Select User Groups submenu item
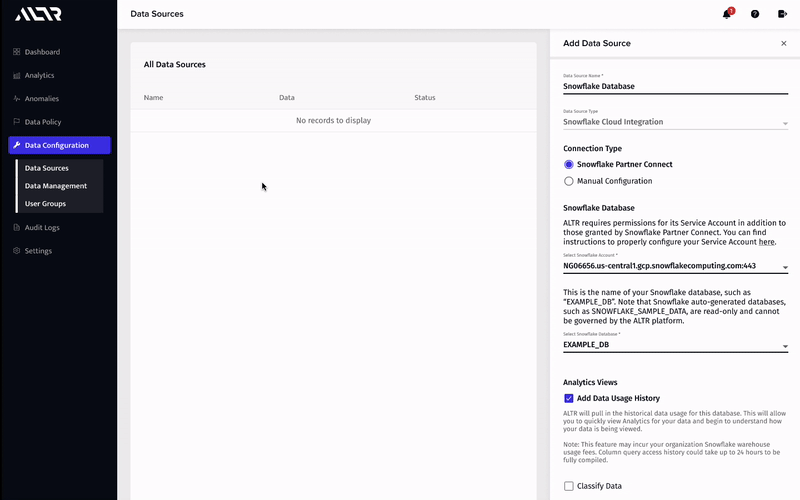 [x=45, y=204]
